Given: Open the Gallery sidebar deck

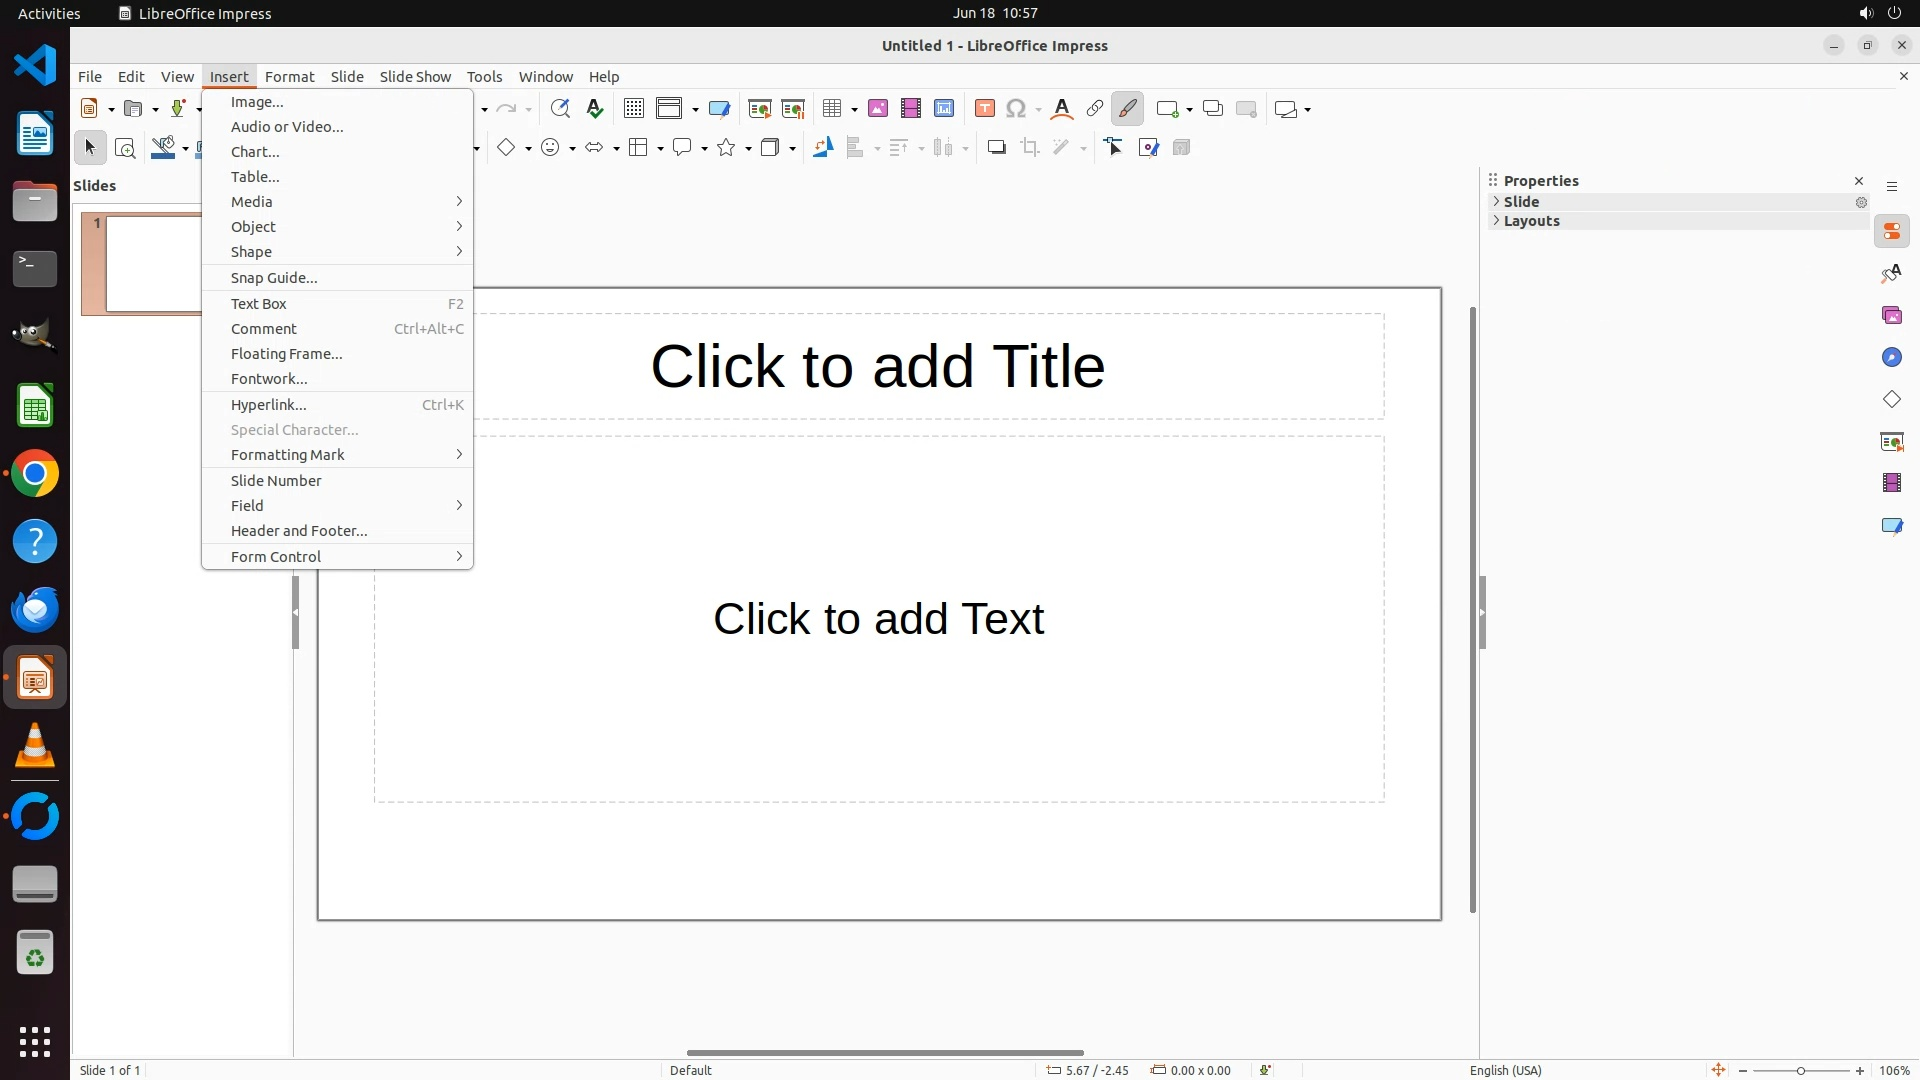Looking at the screenshot, I should 1891,316.
